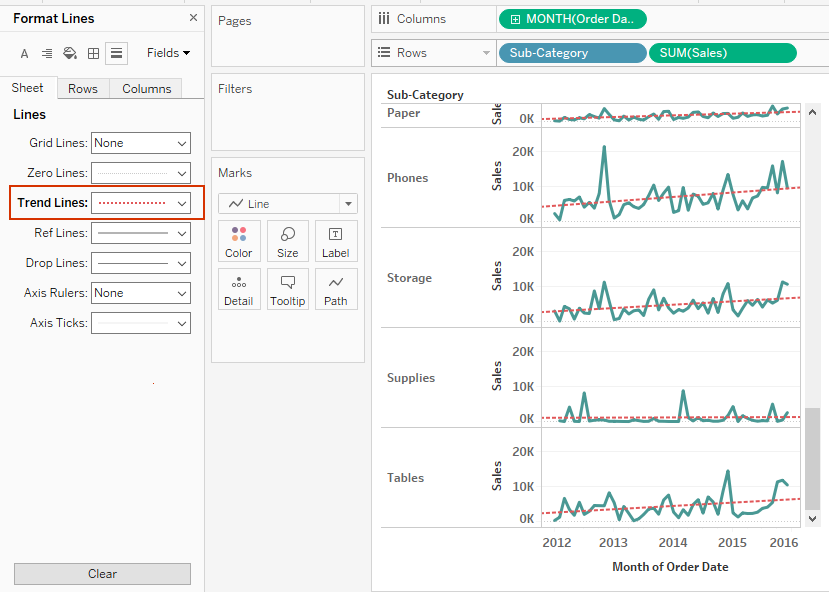
Task: Open the Path mark card
Action: pos(336,289)
